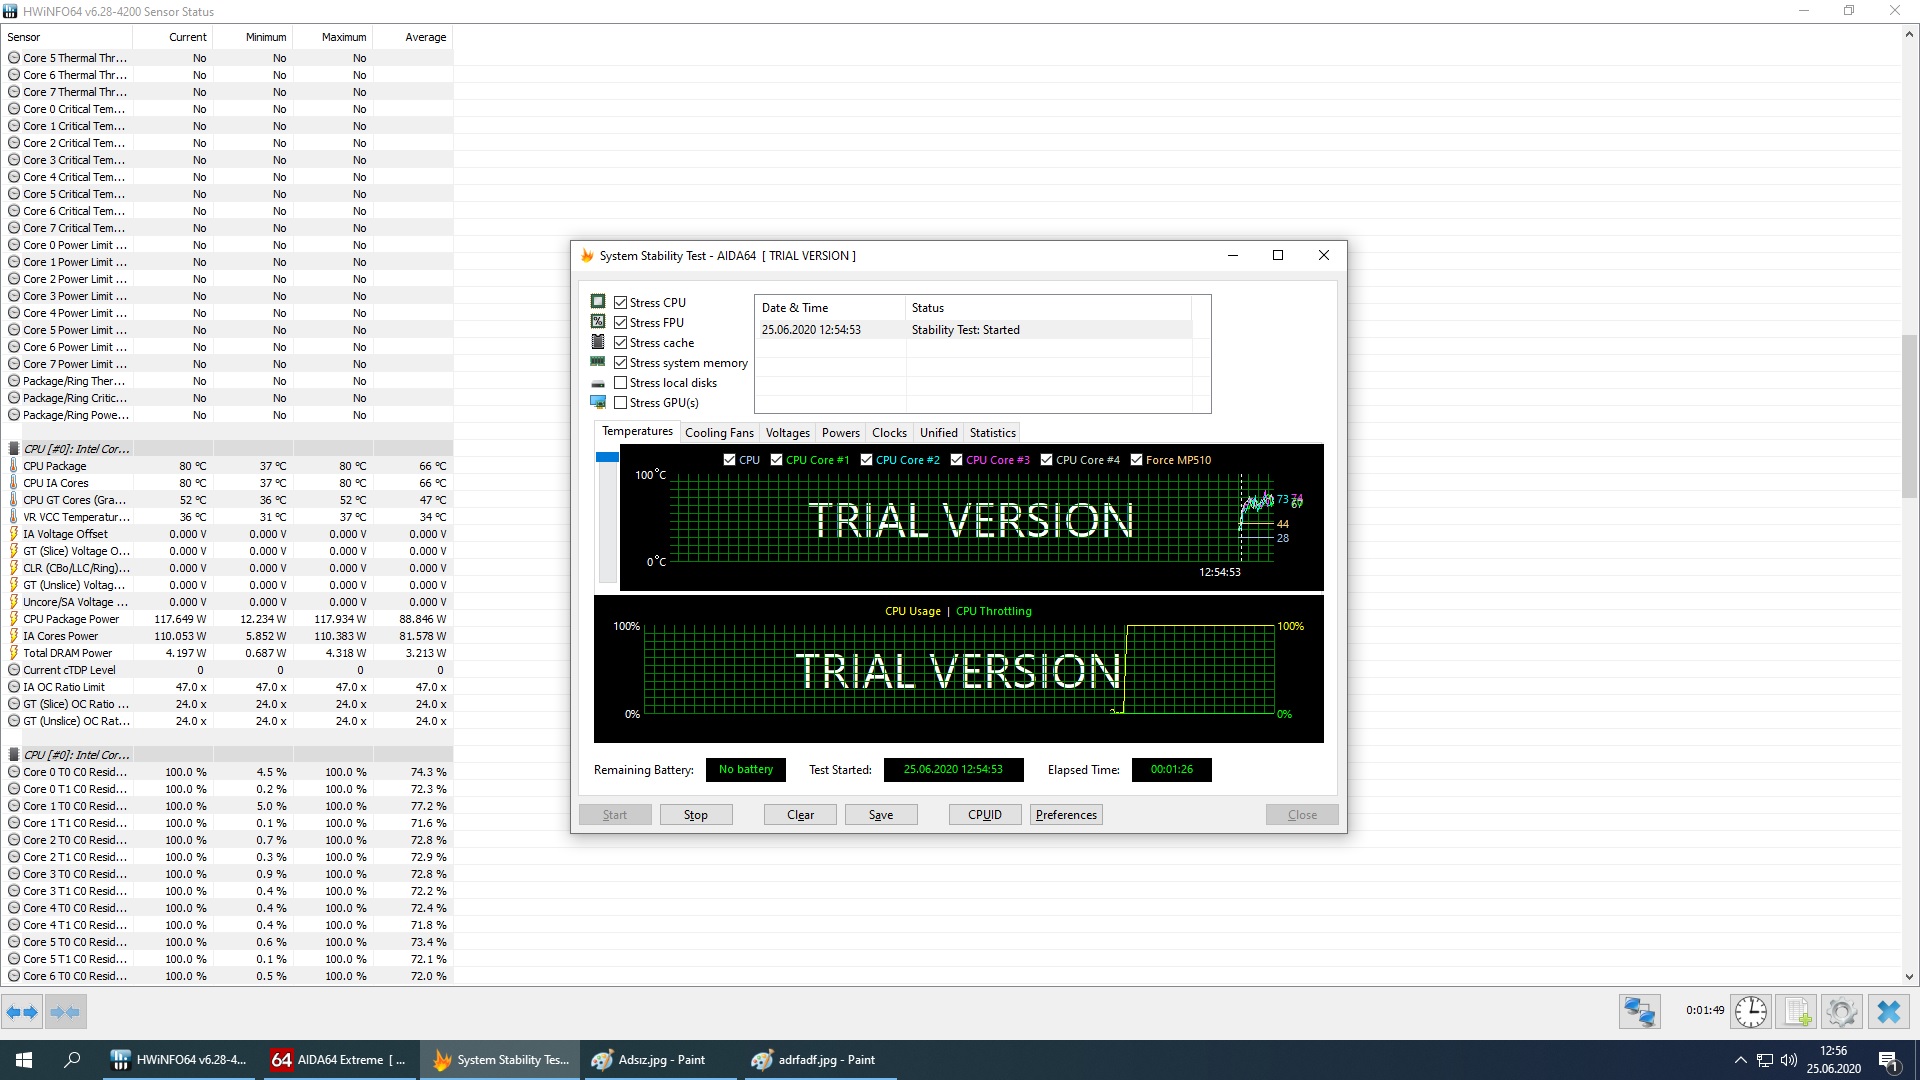1920x1080 pixels.
Task: Show hidden system tray icons
Action: point(1740,1060)
